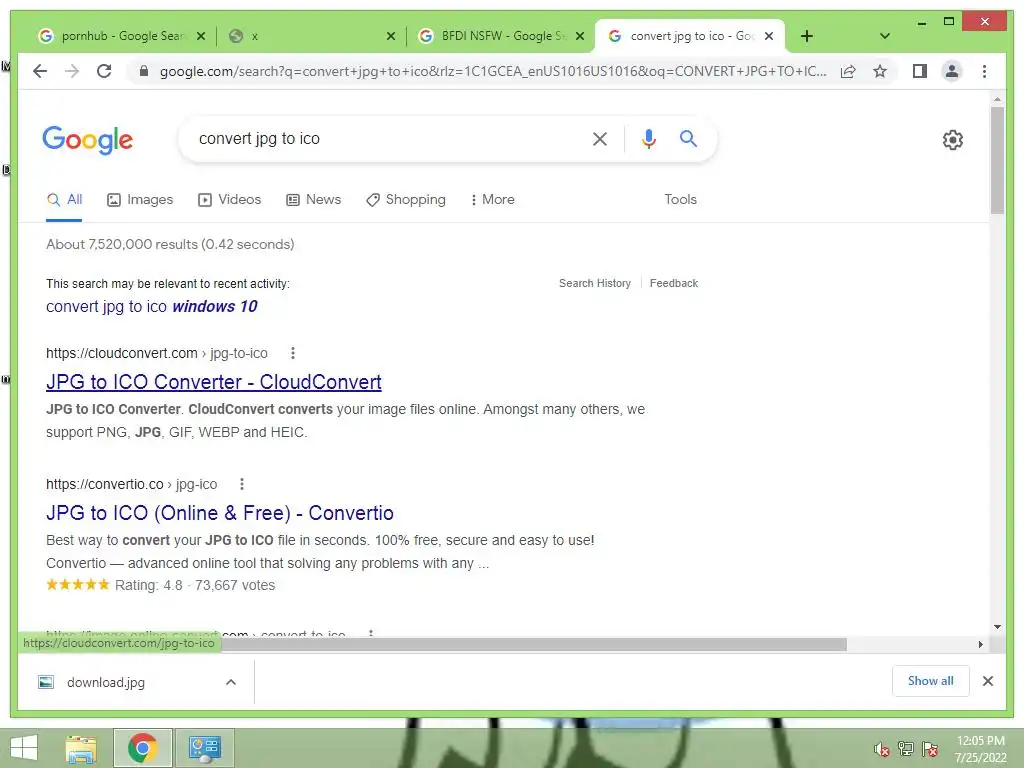Open a new tab
The image size is (1024, 768).
coord(807,36)
